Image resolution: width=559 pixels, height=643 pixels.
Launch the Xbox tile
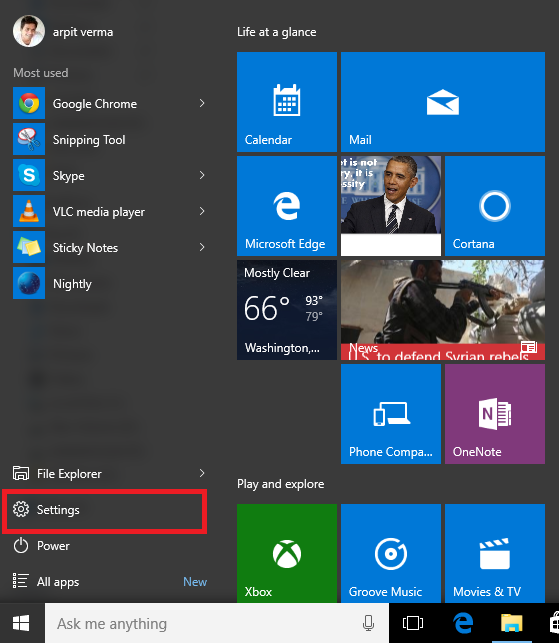(287, 553)
